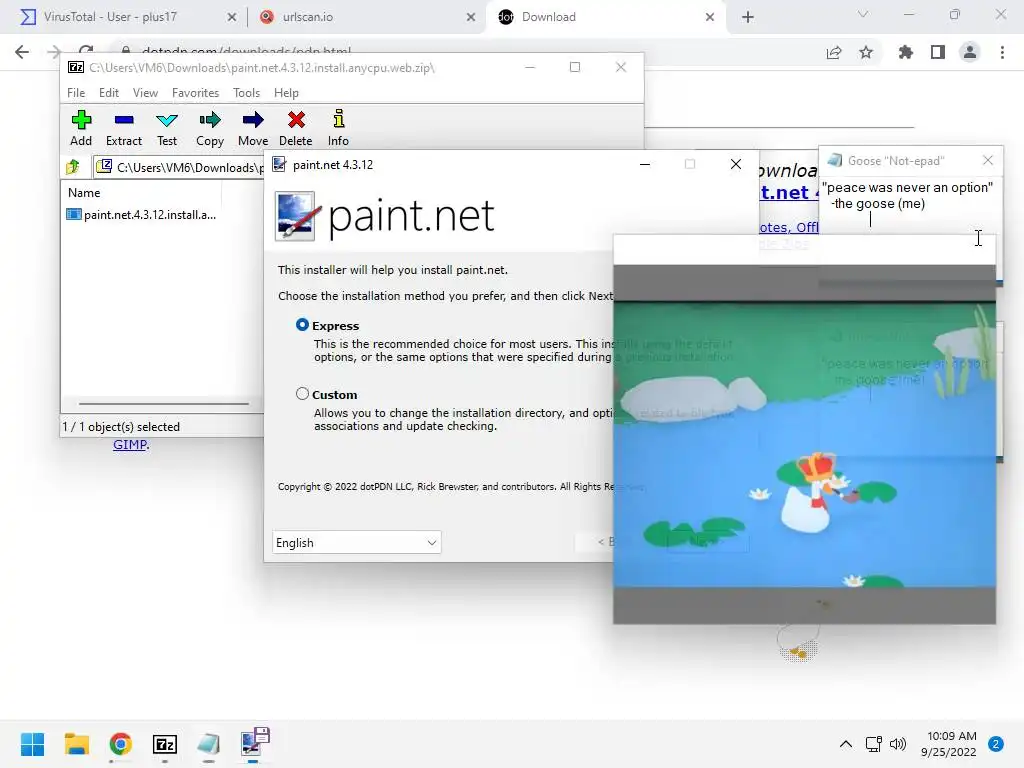Click the volume speaker icon
This screenshot has height=768, width=1024.
(x=898, y=744)
